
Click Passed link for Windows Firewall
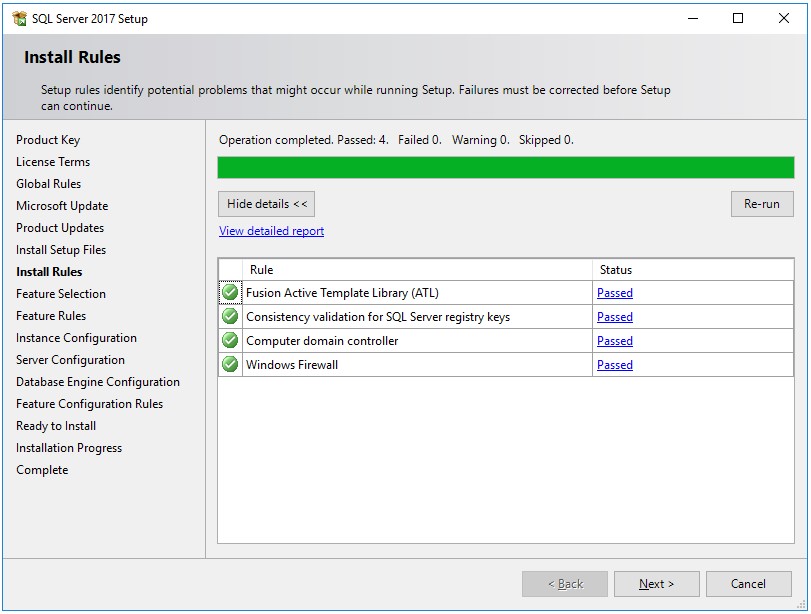[x=614, y=365]
